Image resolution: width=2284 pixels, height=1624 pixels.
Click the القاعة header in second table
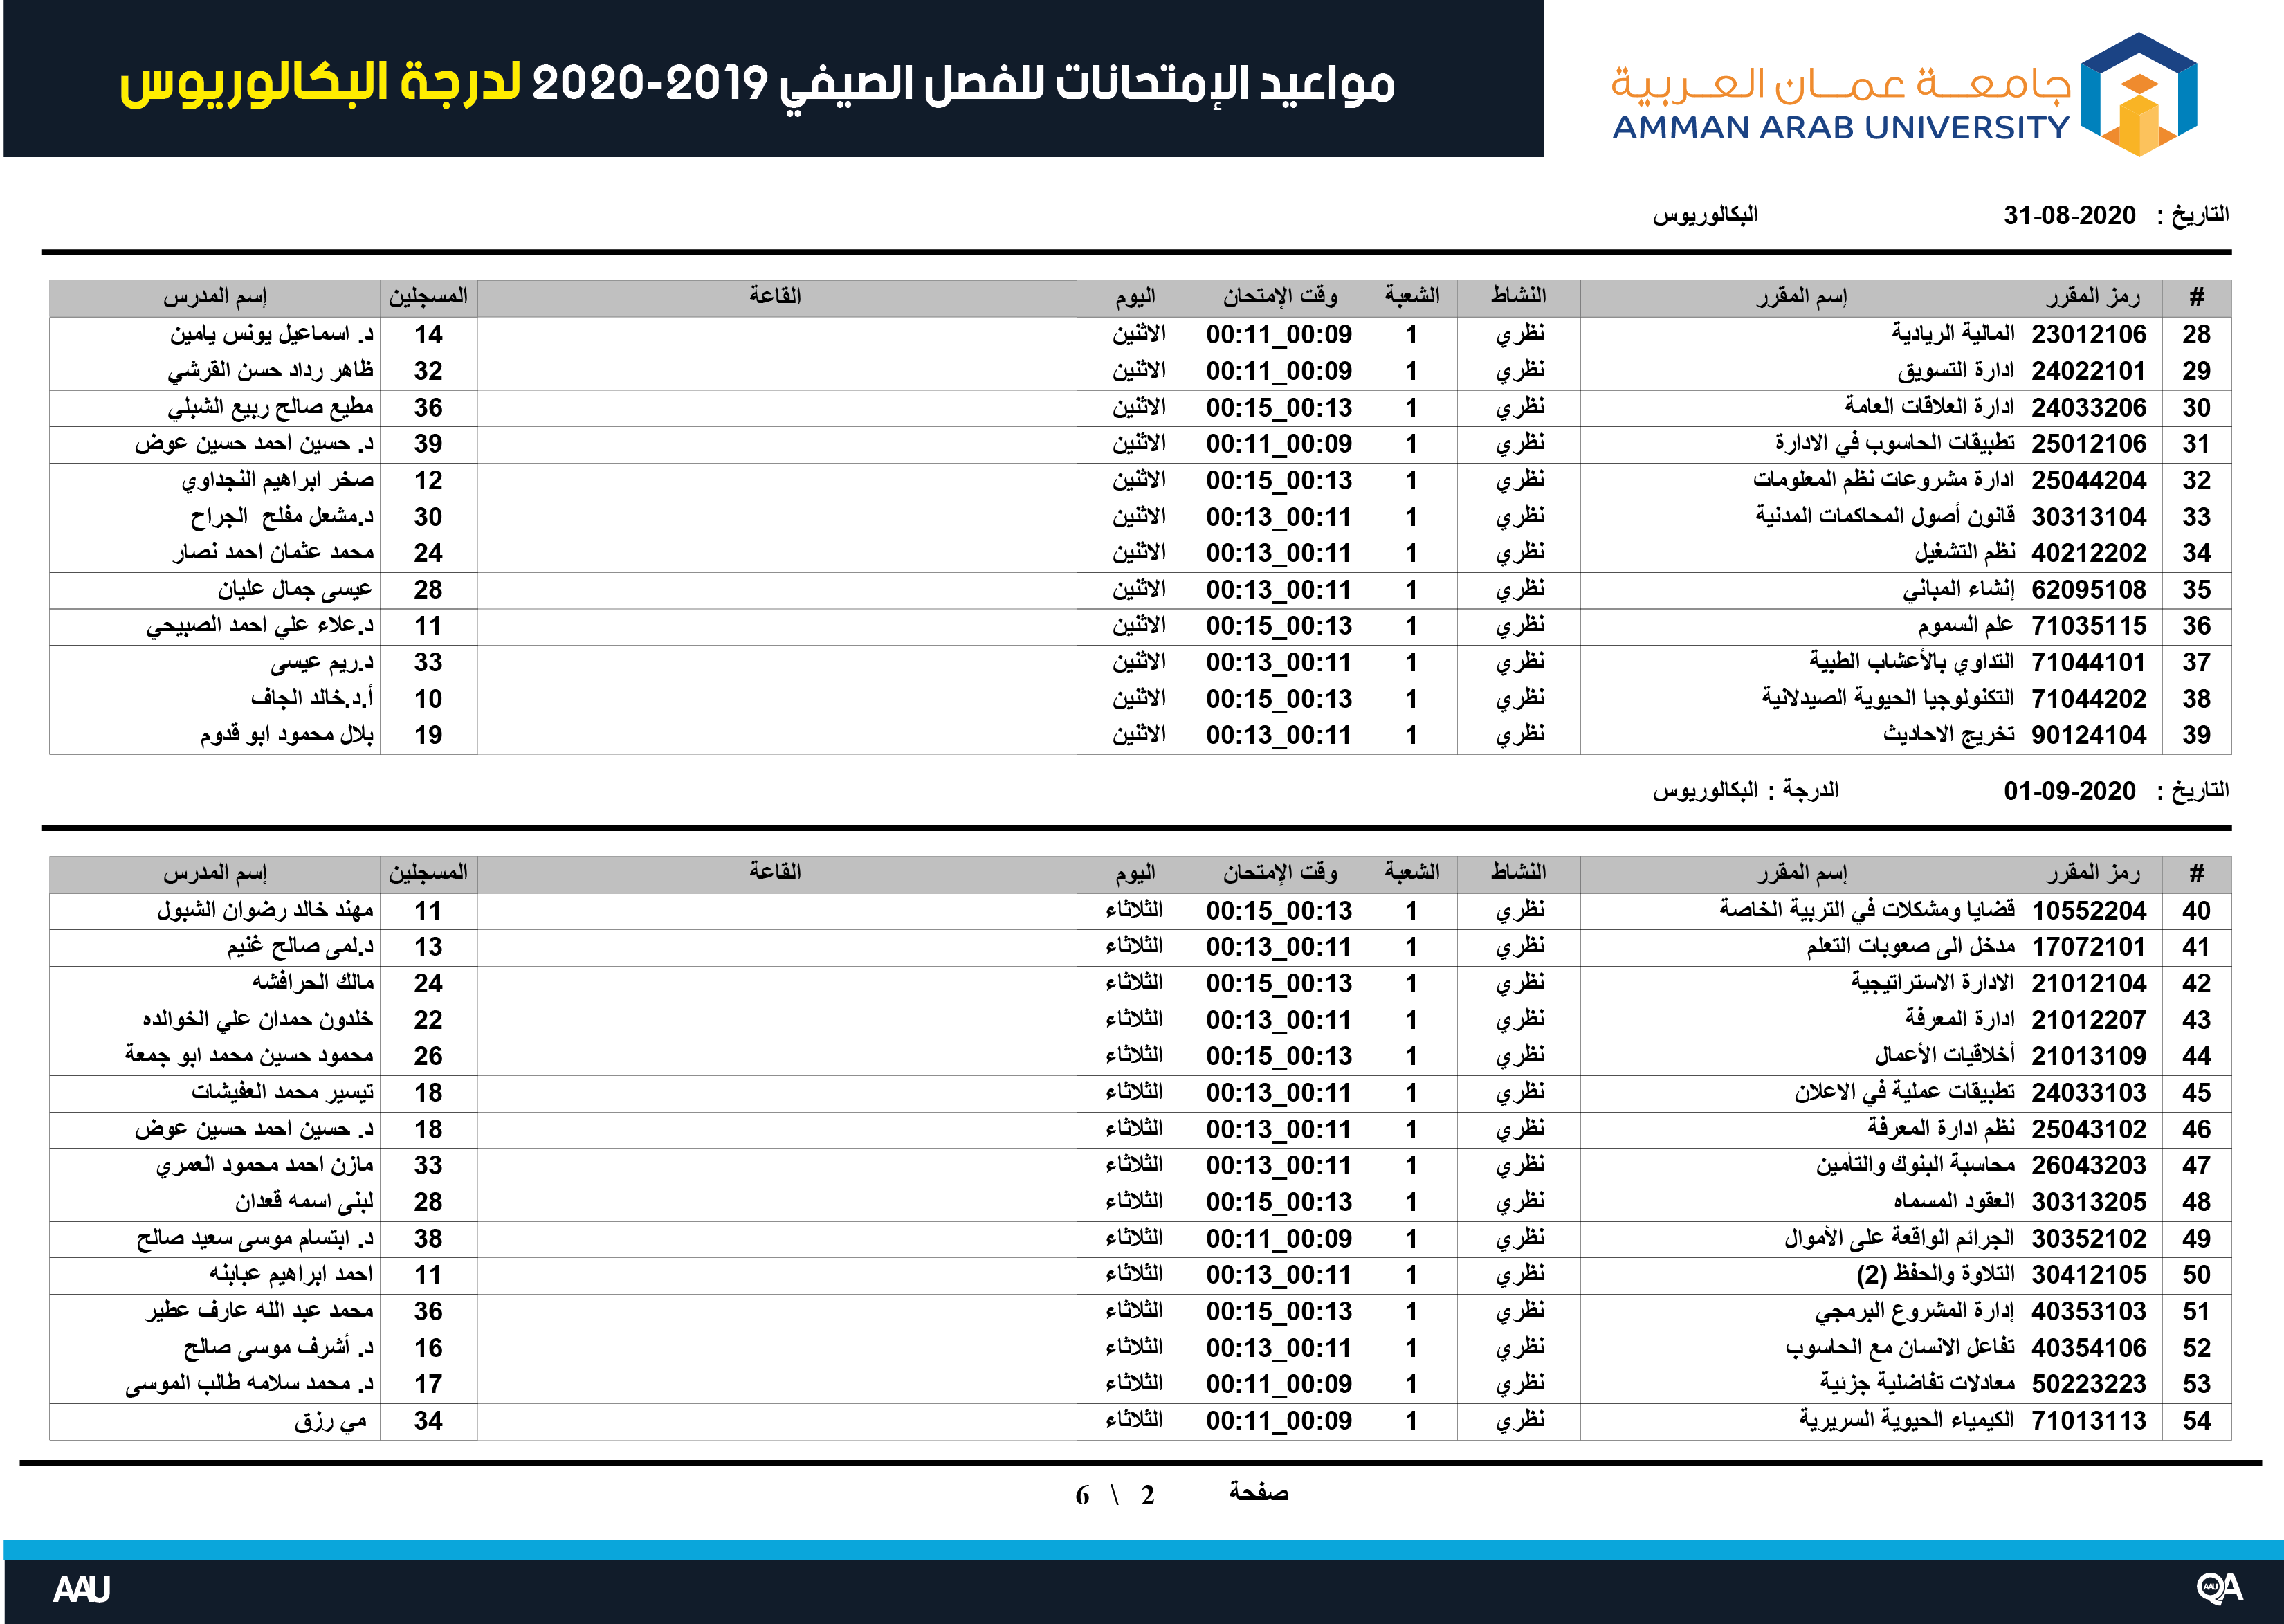click(776, 872)
